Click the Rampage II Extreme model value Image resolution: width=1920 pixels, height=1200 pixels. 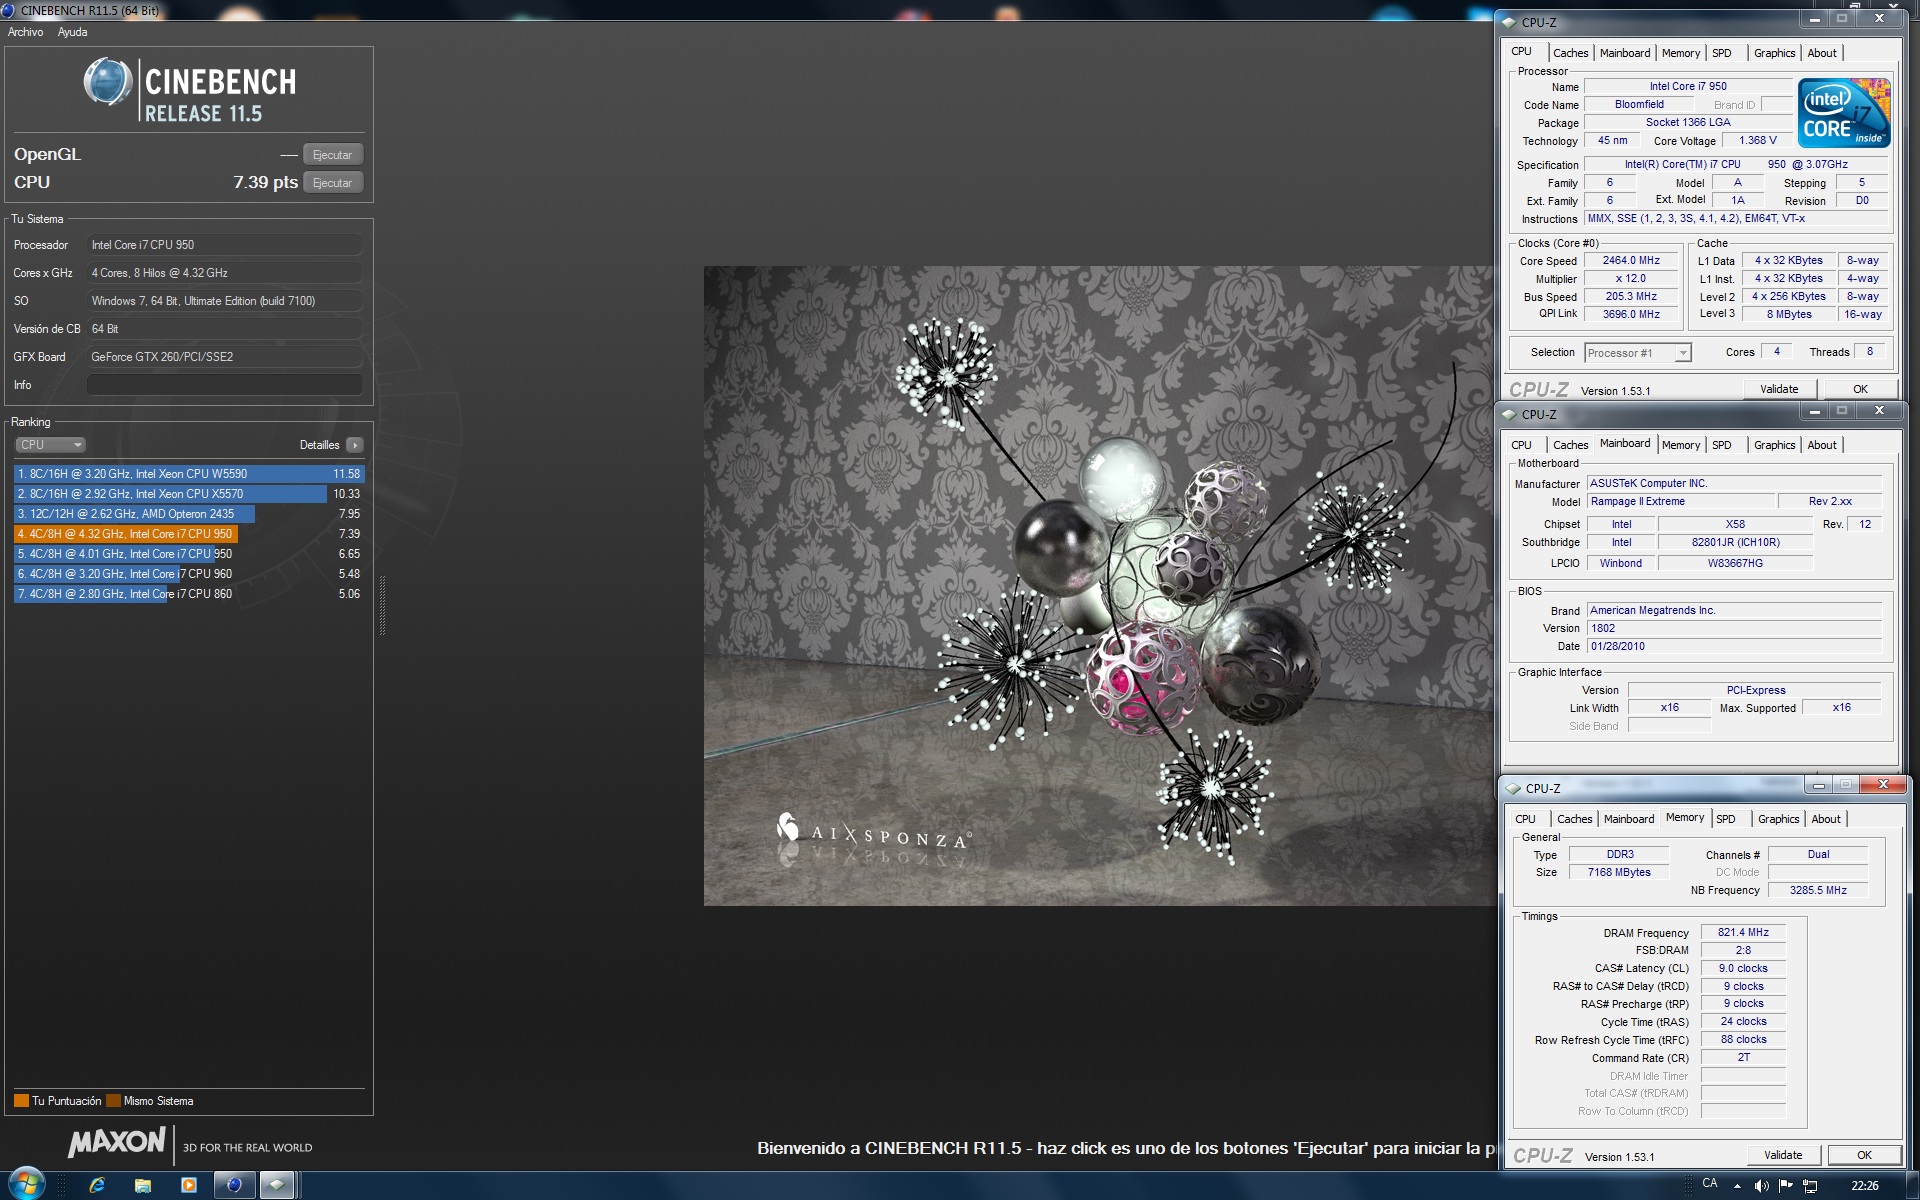1680,502
